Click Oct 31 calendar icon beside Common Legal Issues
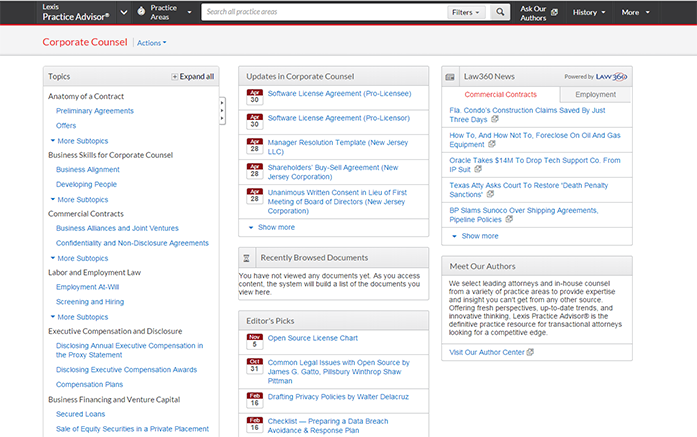The height and width of the screenshot is (437, 697). click(255, 365)
